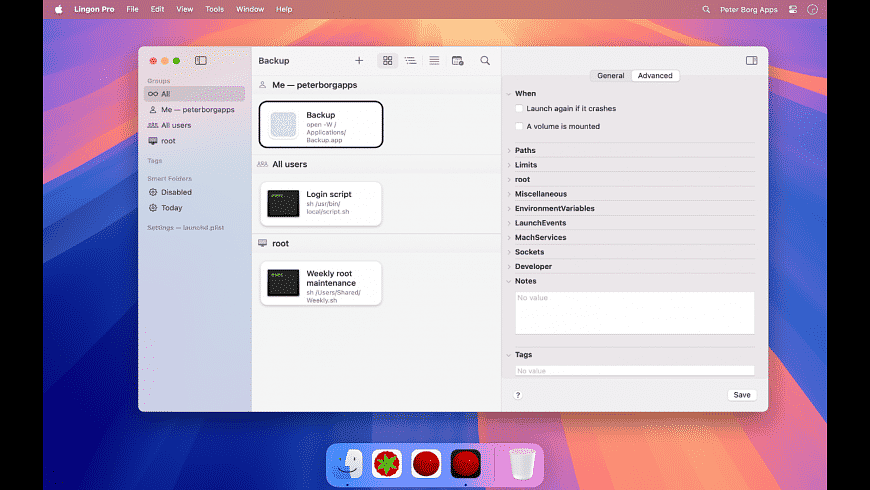Viewport: 870px width, 490px height.
Task: Select the Disabled smart folder
Action: coord(176,192)
